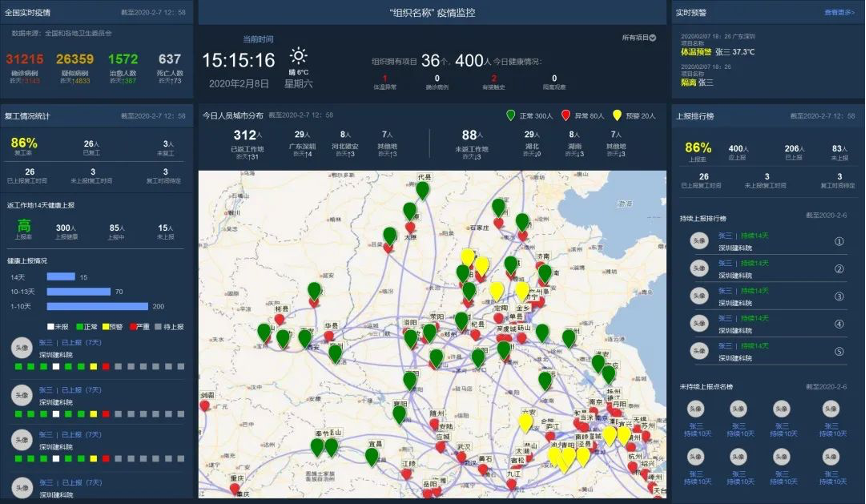Image resolution: width=866 pixels, height=504 pixels.
Task: Click the grey 待上报 legend swatch
Action: pyautogui.click(x=159, y=327)
